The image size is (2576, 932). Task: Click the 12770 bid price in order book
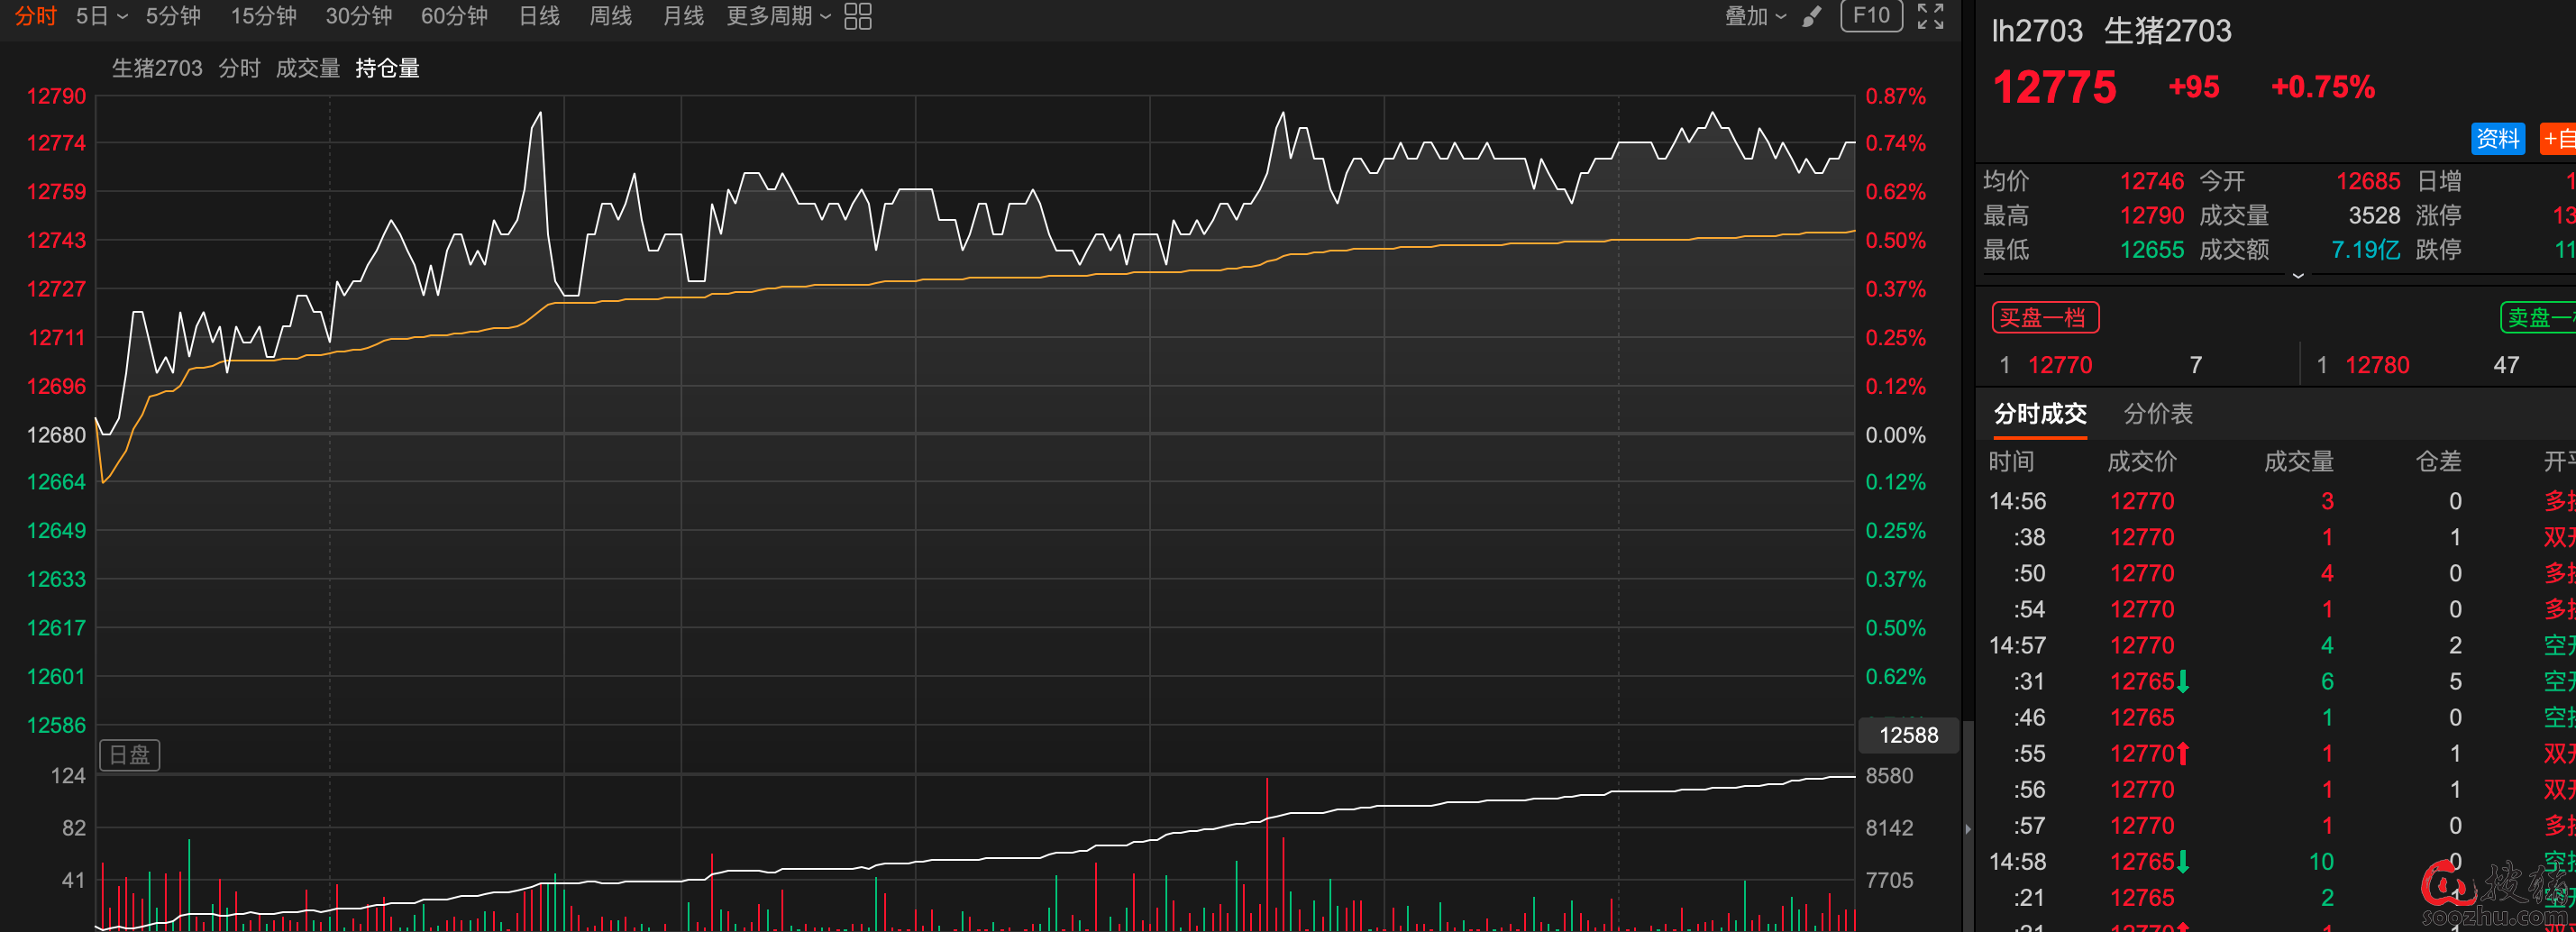tap(2059, 365)
